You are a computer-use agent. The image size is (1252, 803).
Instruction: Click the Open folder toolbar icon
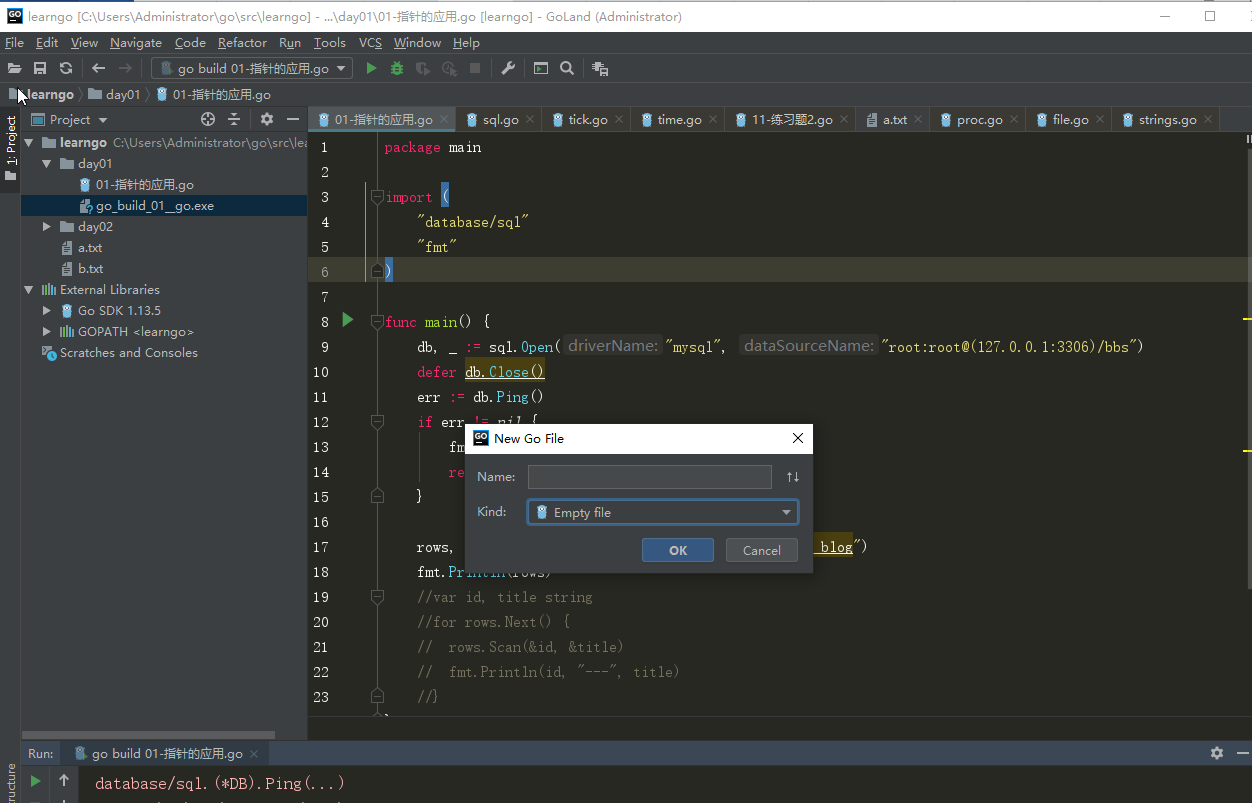click(x=14, y=68)
